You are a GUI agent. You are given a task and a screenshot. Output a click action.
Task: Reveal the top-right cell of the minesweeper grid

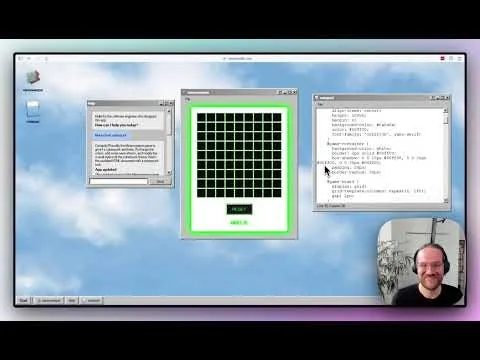point(277,117)
